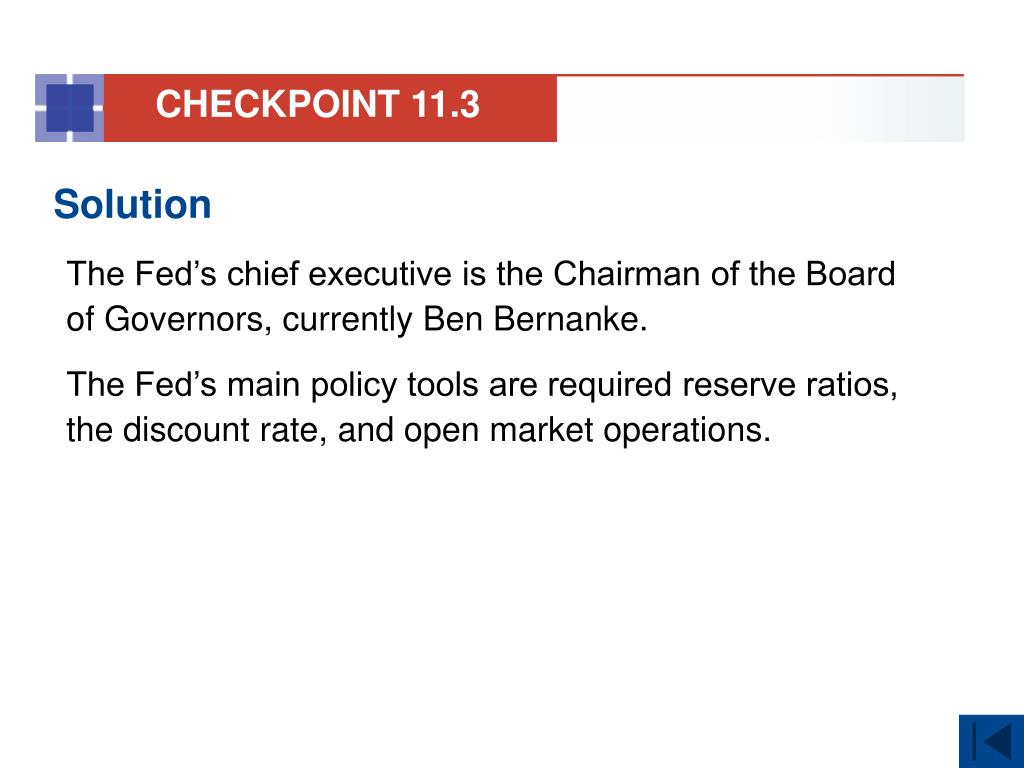1024x768 pixels.
Task: Click the number 11.3 in the header
Action: [x=445, y=104]
